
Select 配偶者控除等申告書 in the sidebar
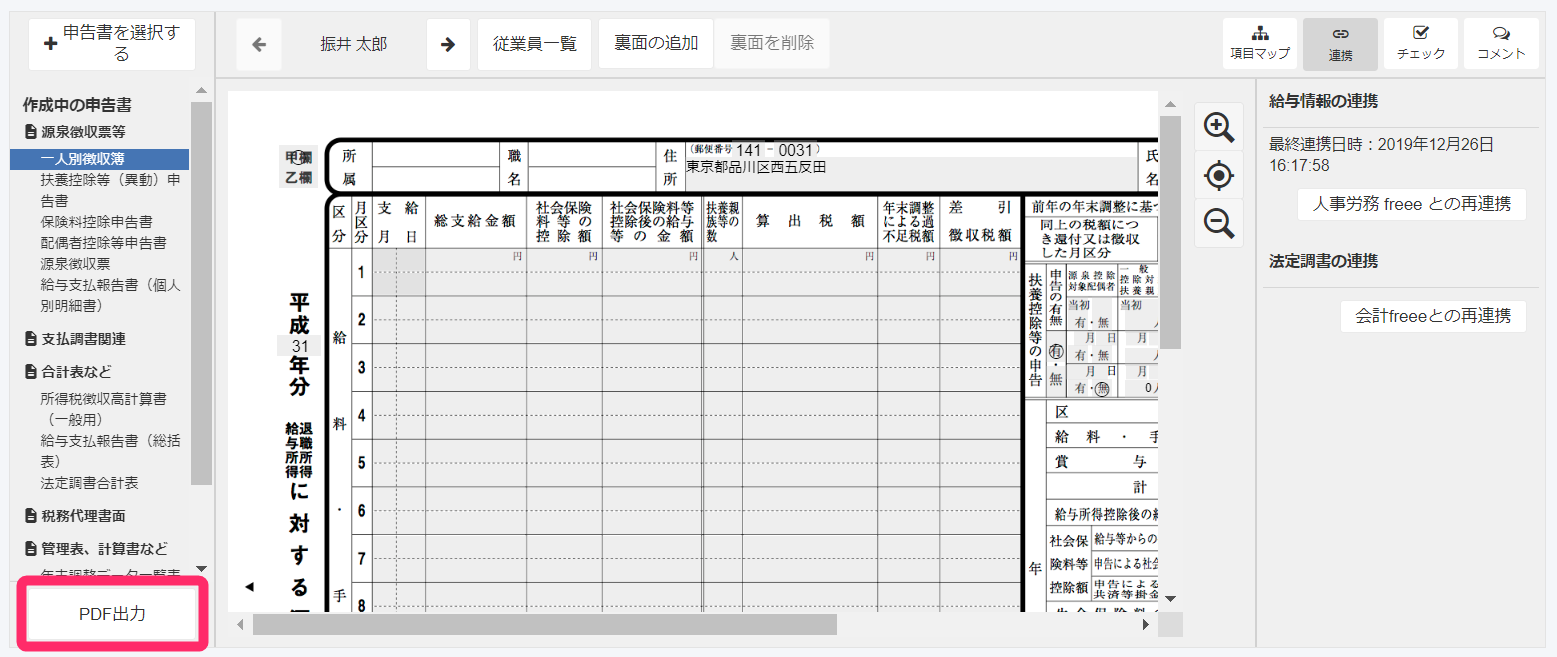(x=103, y=242)
